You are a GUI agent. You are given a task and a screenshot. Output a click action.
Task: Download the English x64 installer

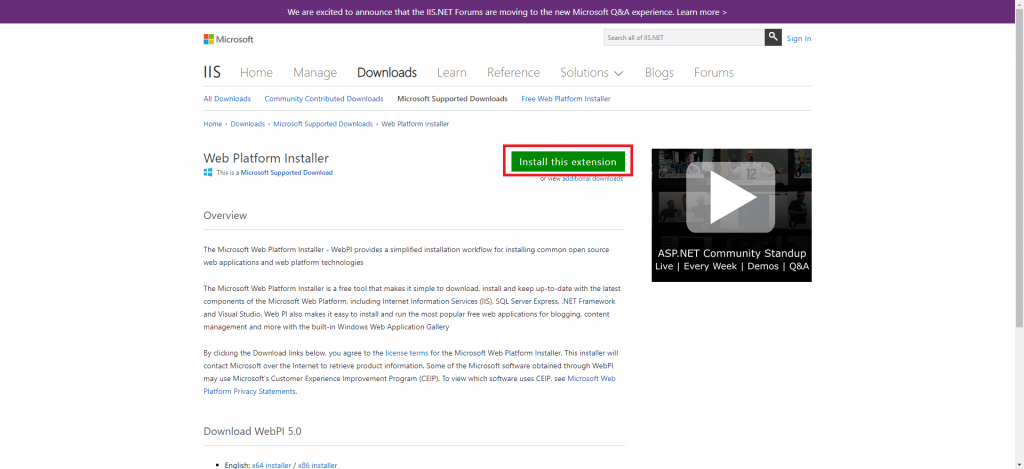point(271,465)
